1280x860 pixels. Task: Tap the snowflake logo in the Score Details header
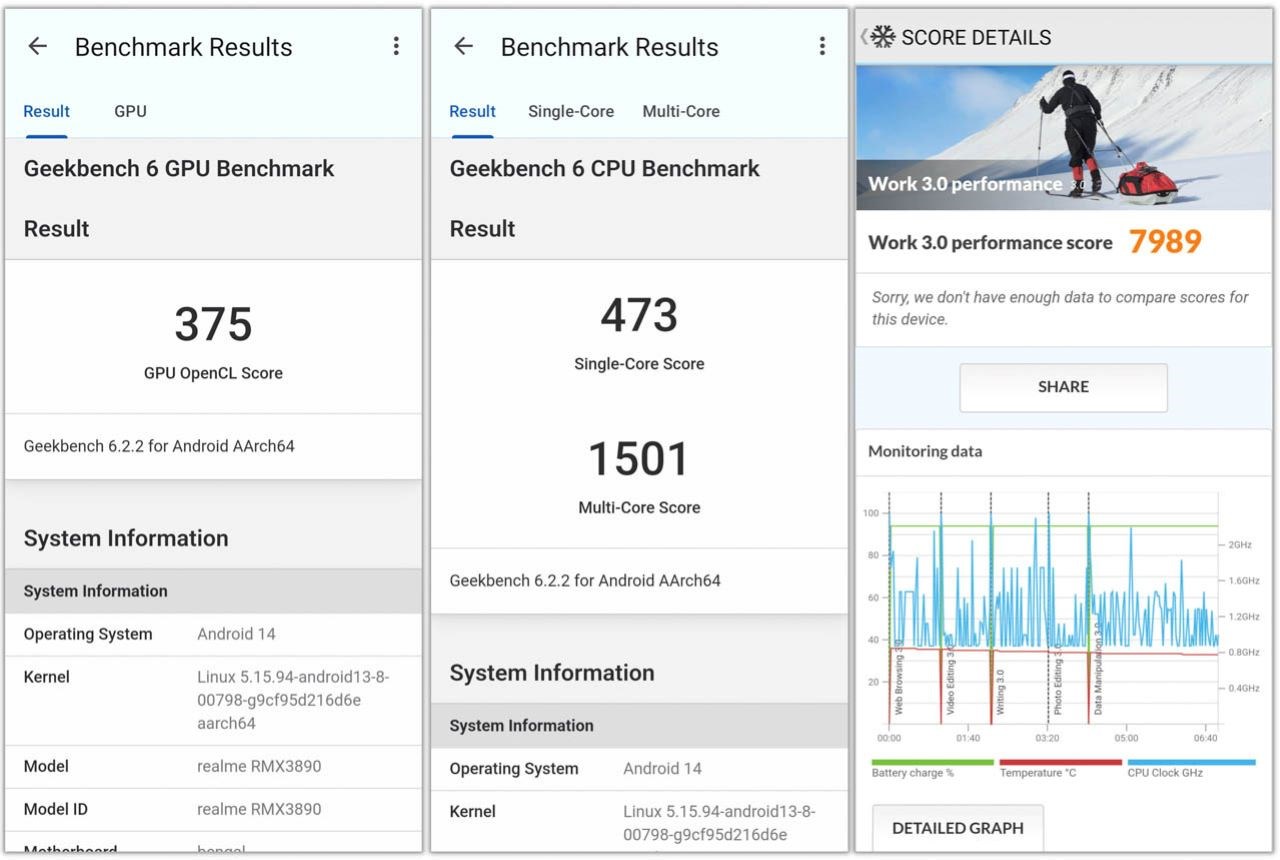click(883, 37)
